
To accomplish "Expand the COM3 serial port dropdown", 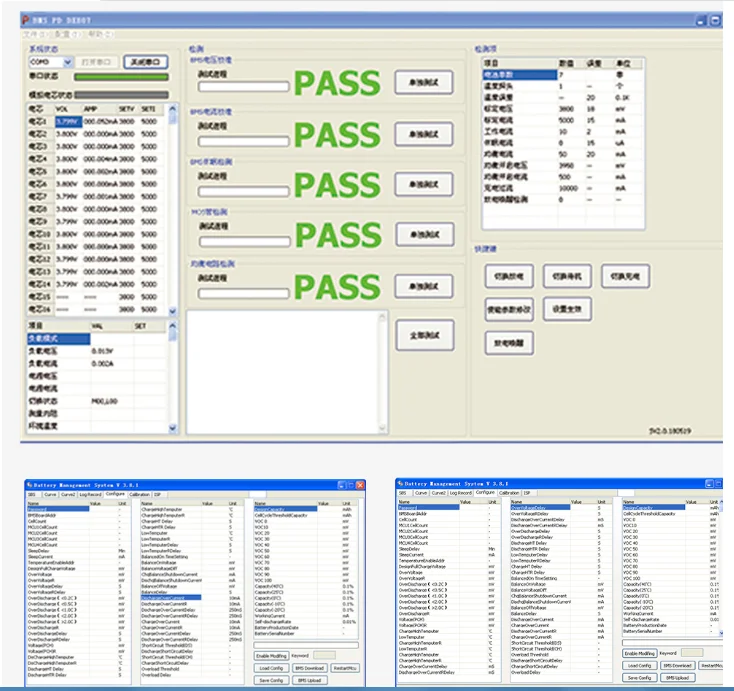I will (x=68, y=62).
